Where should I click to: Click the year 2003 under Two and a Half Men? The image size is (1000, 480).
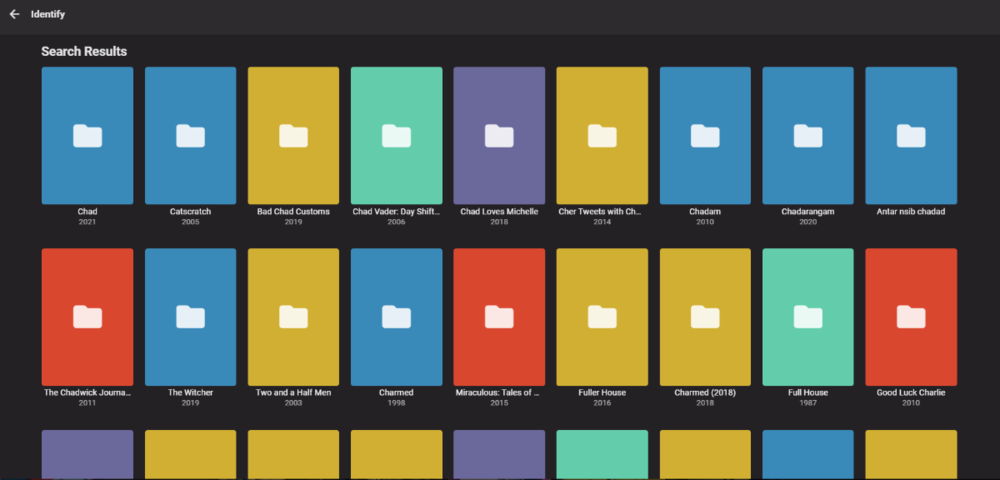pyautogui.click(x=293, y=403)
